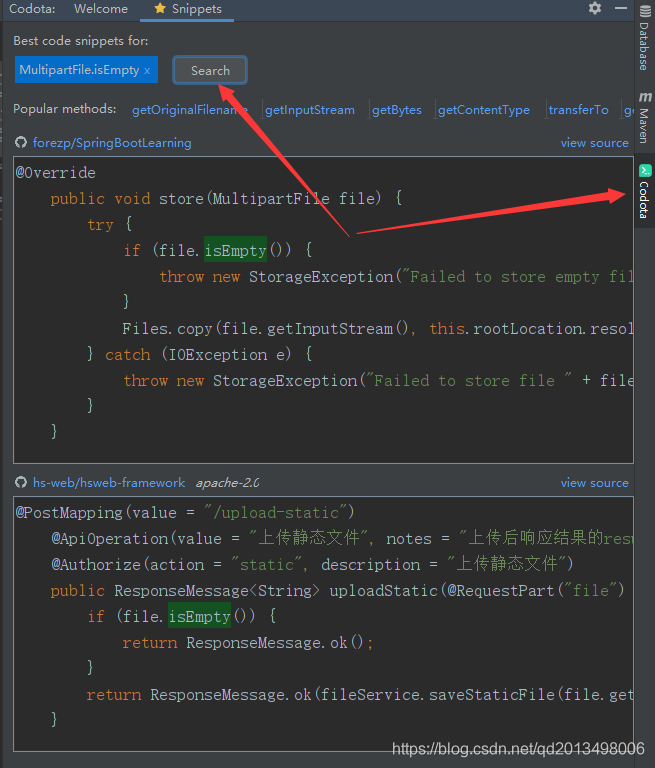Switch to the Snippets tab
This screenshot has width=655, height=768.
point(187,9)
